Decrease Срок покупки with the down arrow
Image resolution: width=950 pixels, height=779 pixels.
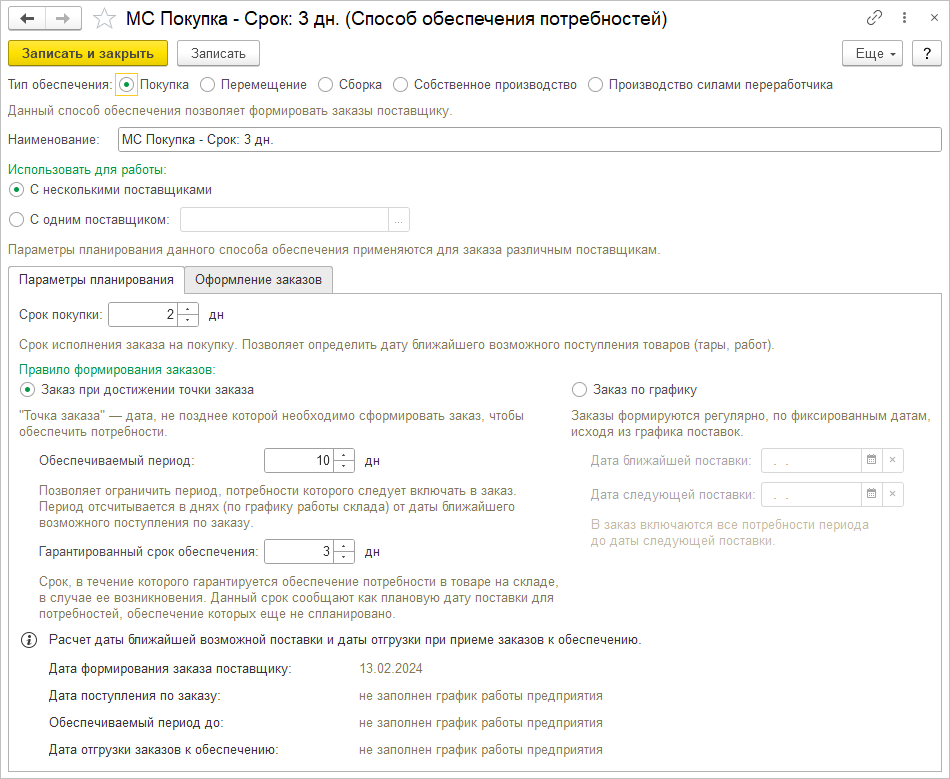point(188,320)
